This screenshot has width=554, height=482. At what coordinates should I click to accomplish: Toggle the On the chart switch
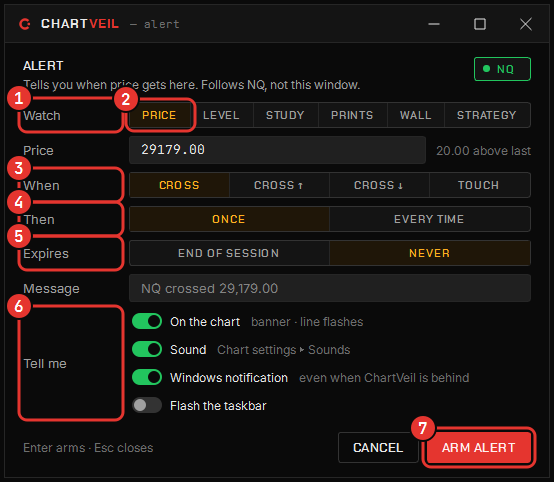pyautogui.click(x=147, y=322)
